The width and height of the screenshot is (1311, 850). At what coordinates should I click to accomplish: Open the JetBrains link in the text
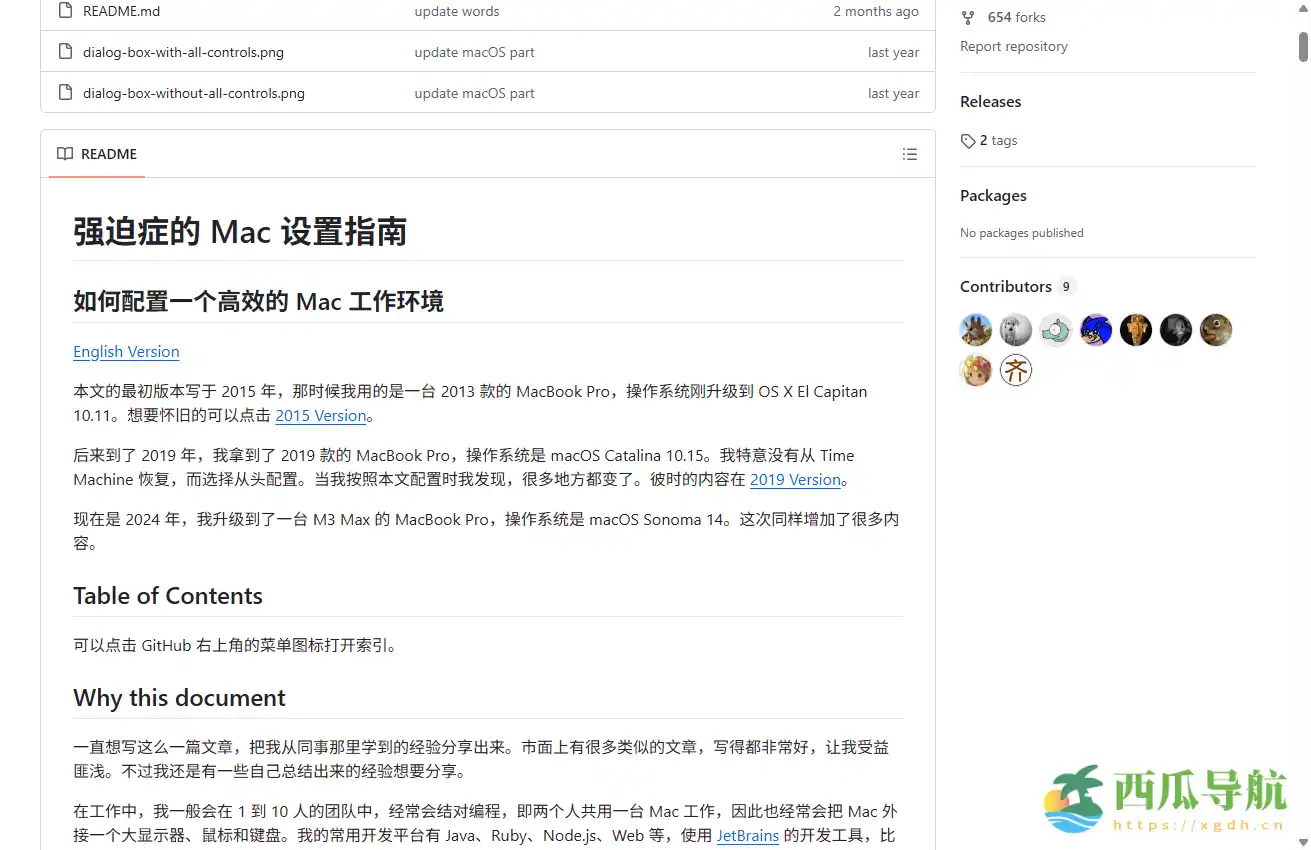pos(748,836)
